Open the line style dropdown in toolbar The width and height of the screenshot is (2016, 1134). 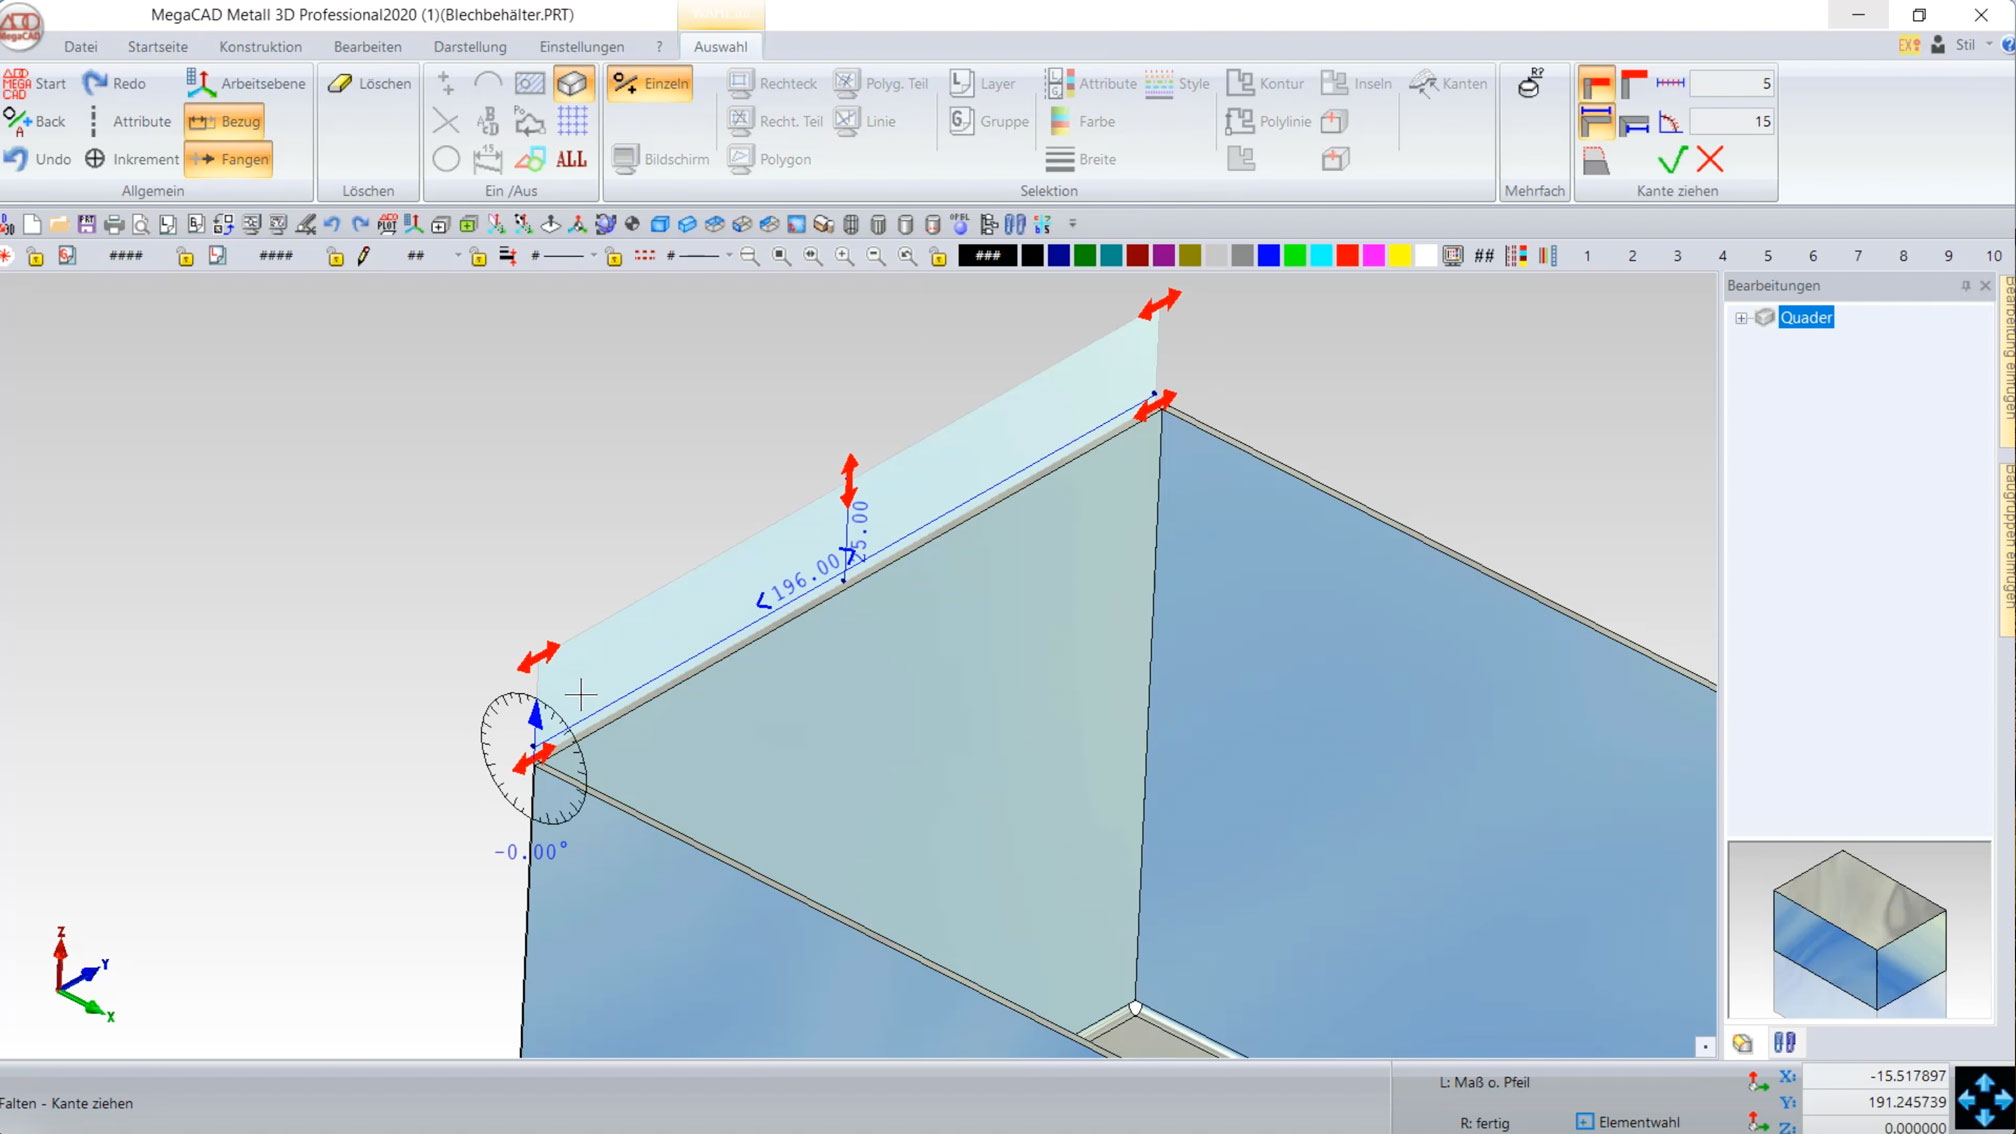coord(593,255)
